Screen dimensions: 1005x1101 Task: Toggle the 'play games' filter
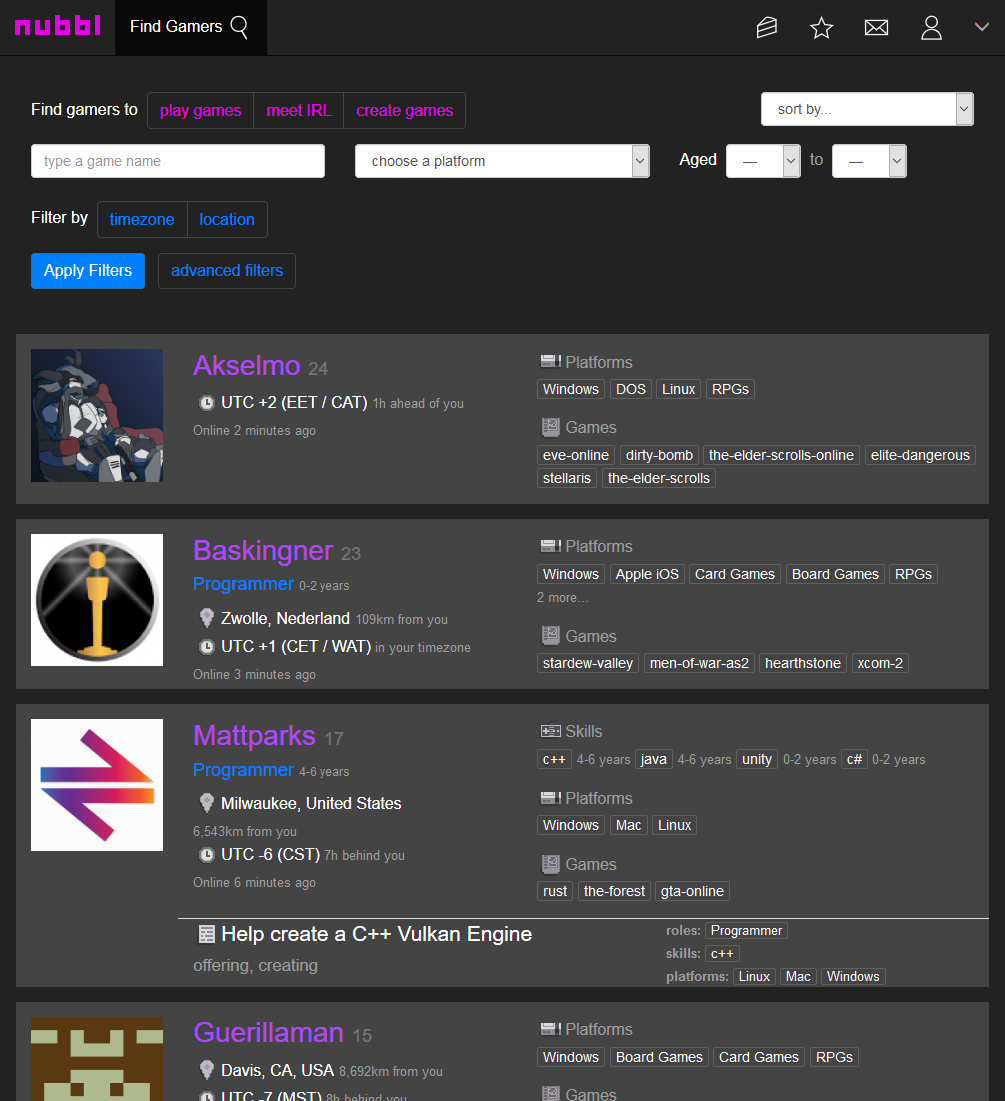pos(200,110)
